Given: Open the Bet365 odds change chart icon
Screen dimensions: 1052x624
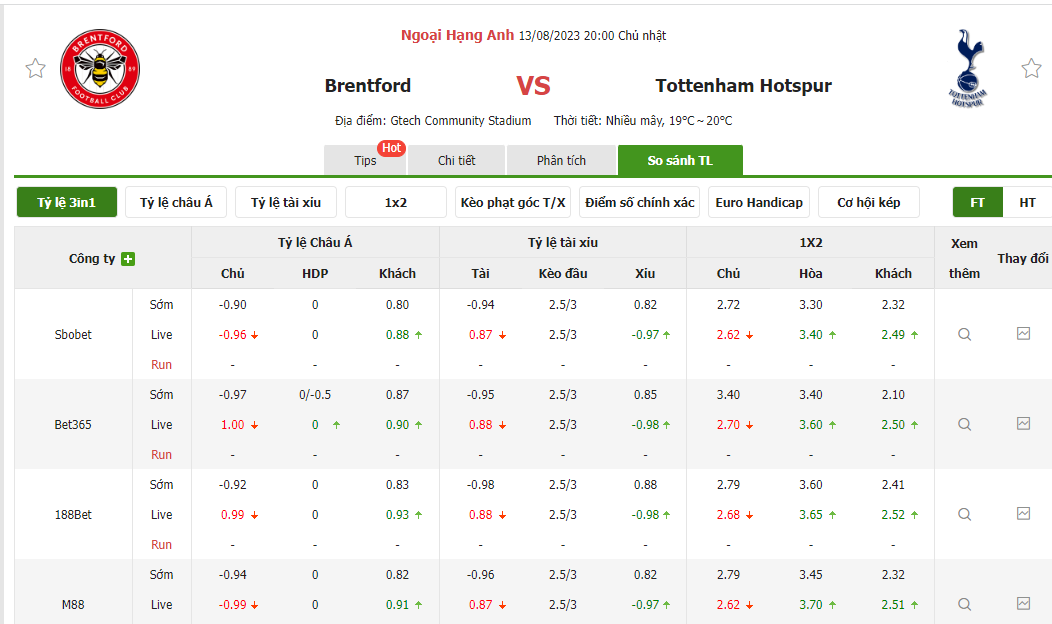Looking at the screenshot, I should click(x=1023, y=423).
